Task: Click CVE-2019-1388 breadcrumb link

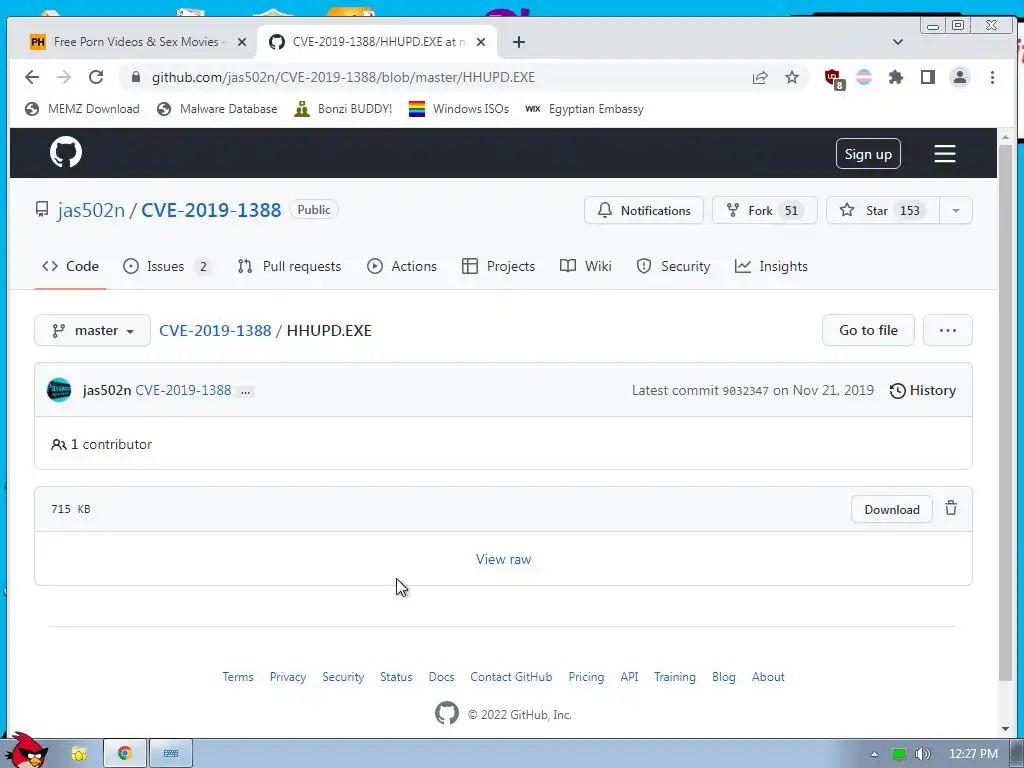Action: click(x=216, y=330)
